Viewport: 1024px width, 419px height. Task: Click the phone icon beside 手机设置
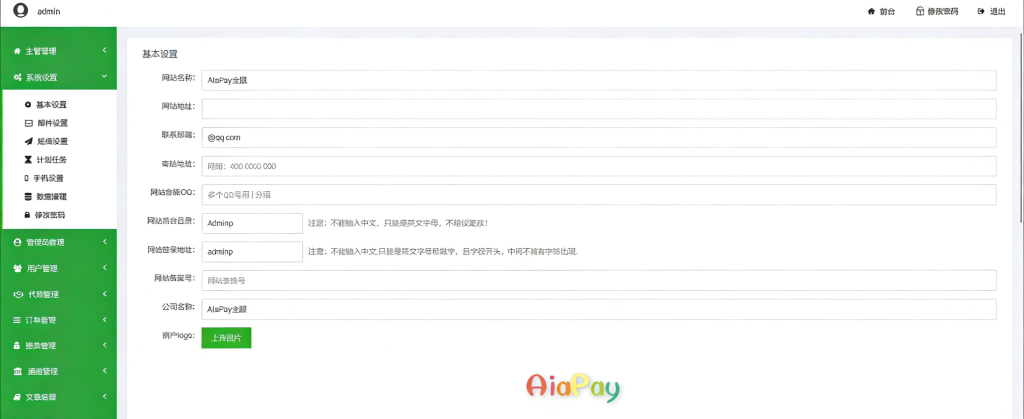27,178
